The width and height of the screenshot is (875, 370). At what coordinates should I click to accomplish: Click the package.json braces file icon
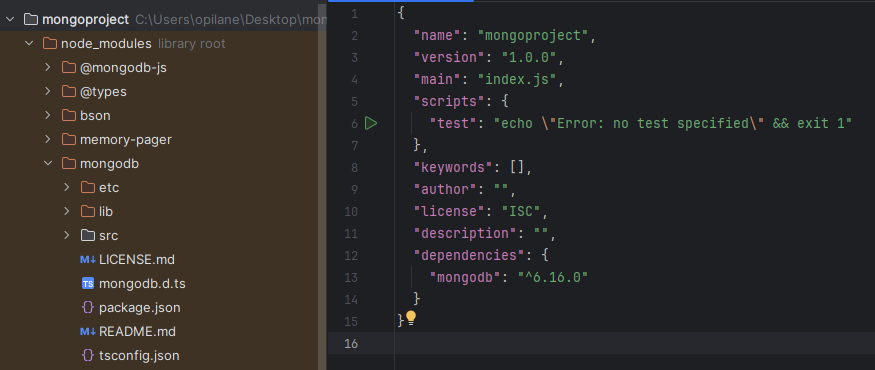pyautogui.click(x=88, y=307)
